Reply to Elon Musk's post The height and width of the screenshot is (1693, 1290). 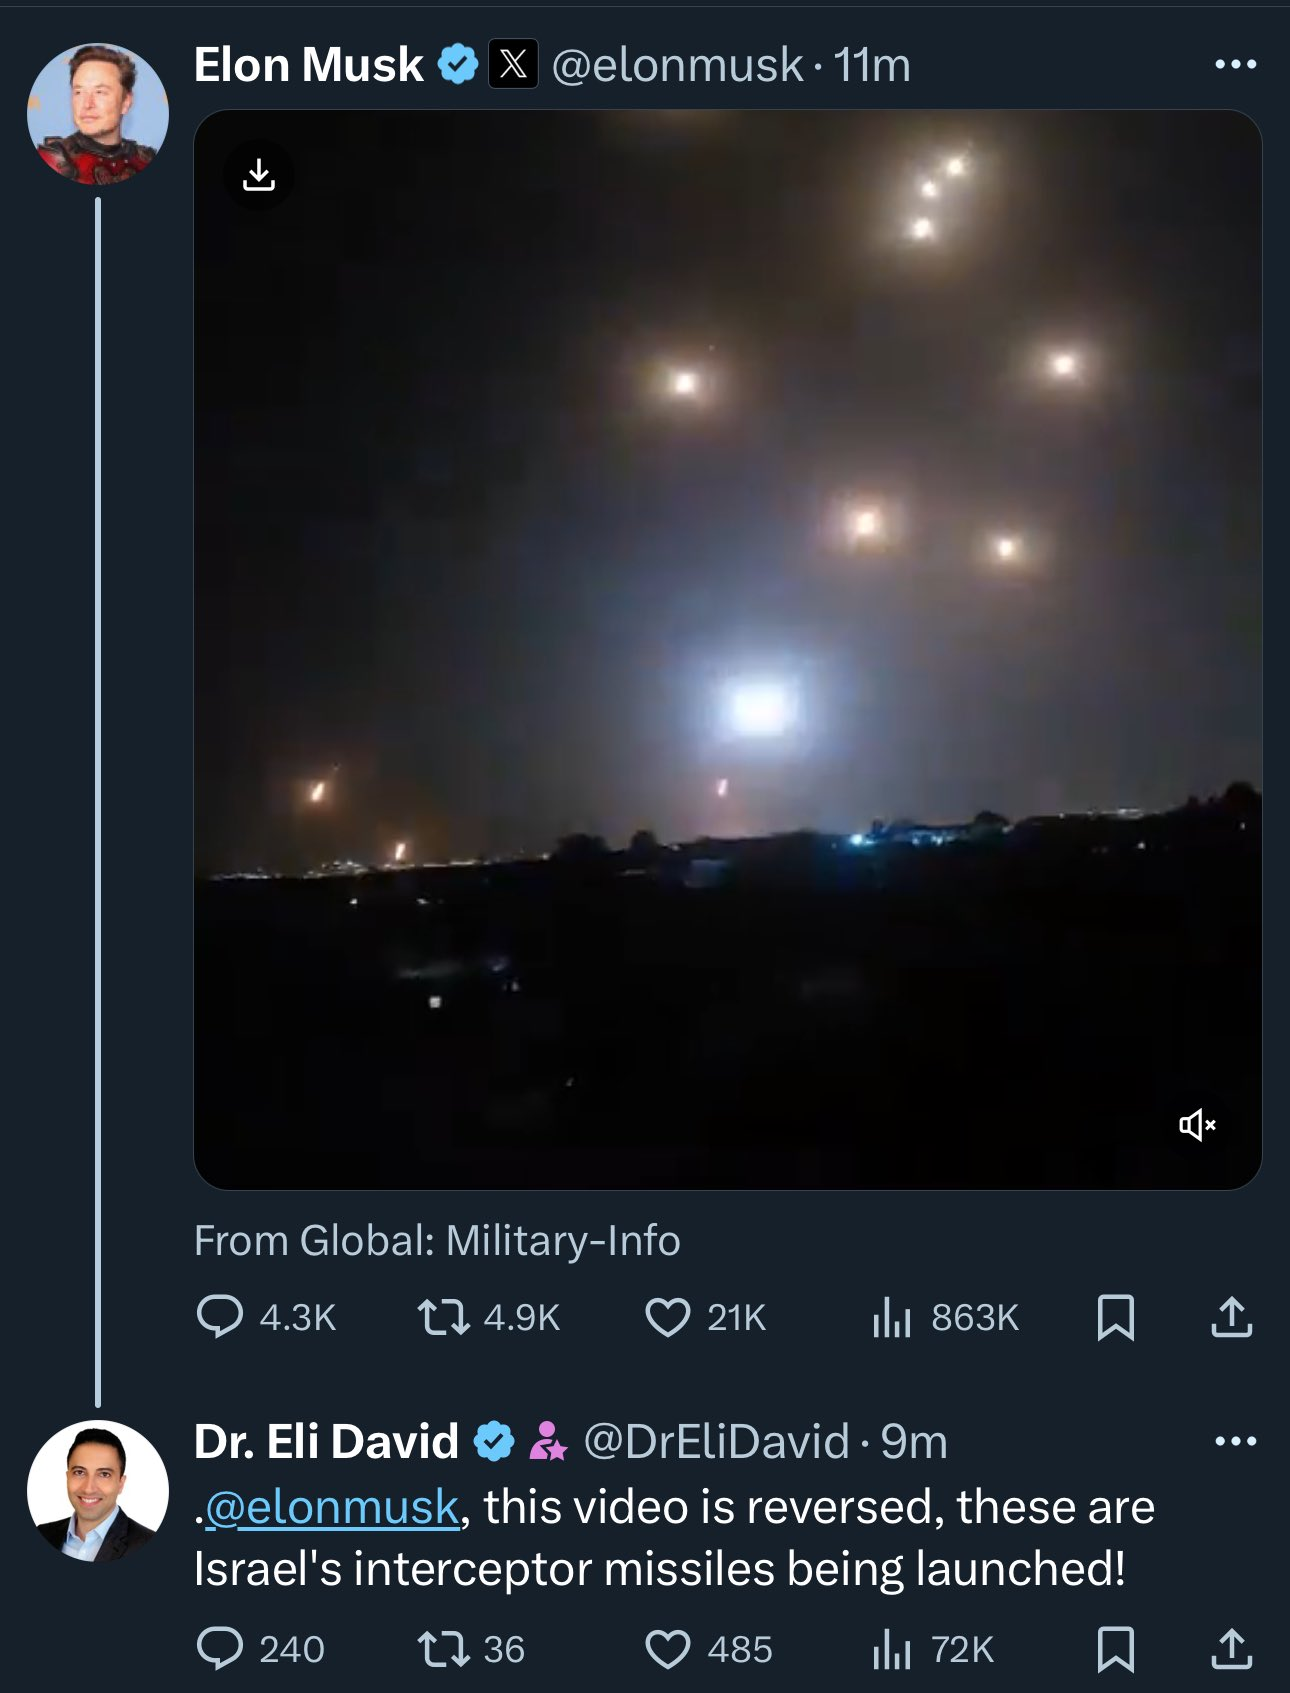[220, 1317]
